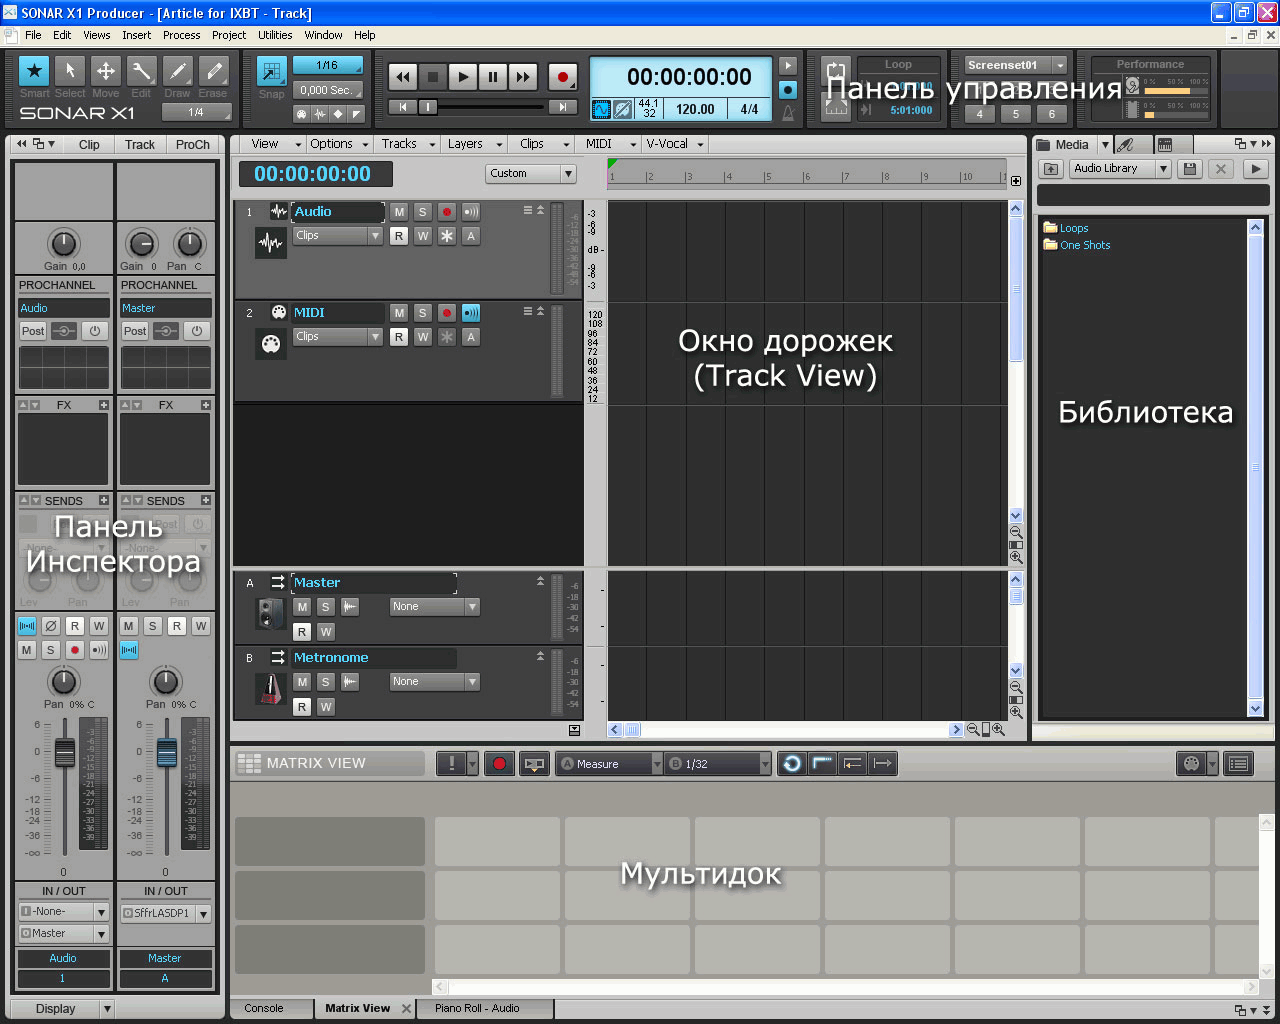Click the Master bus speaker icon
This screenshot has width=1280, height=1024.
click(x=270, y=613)
